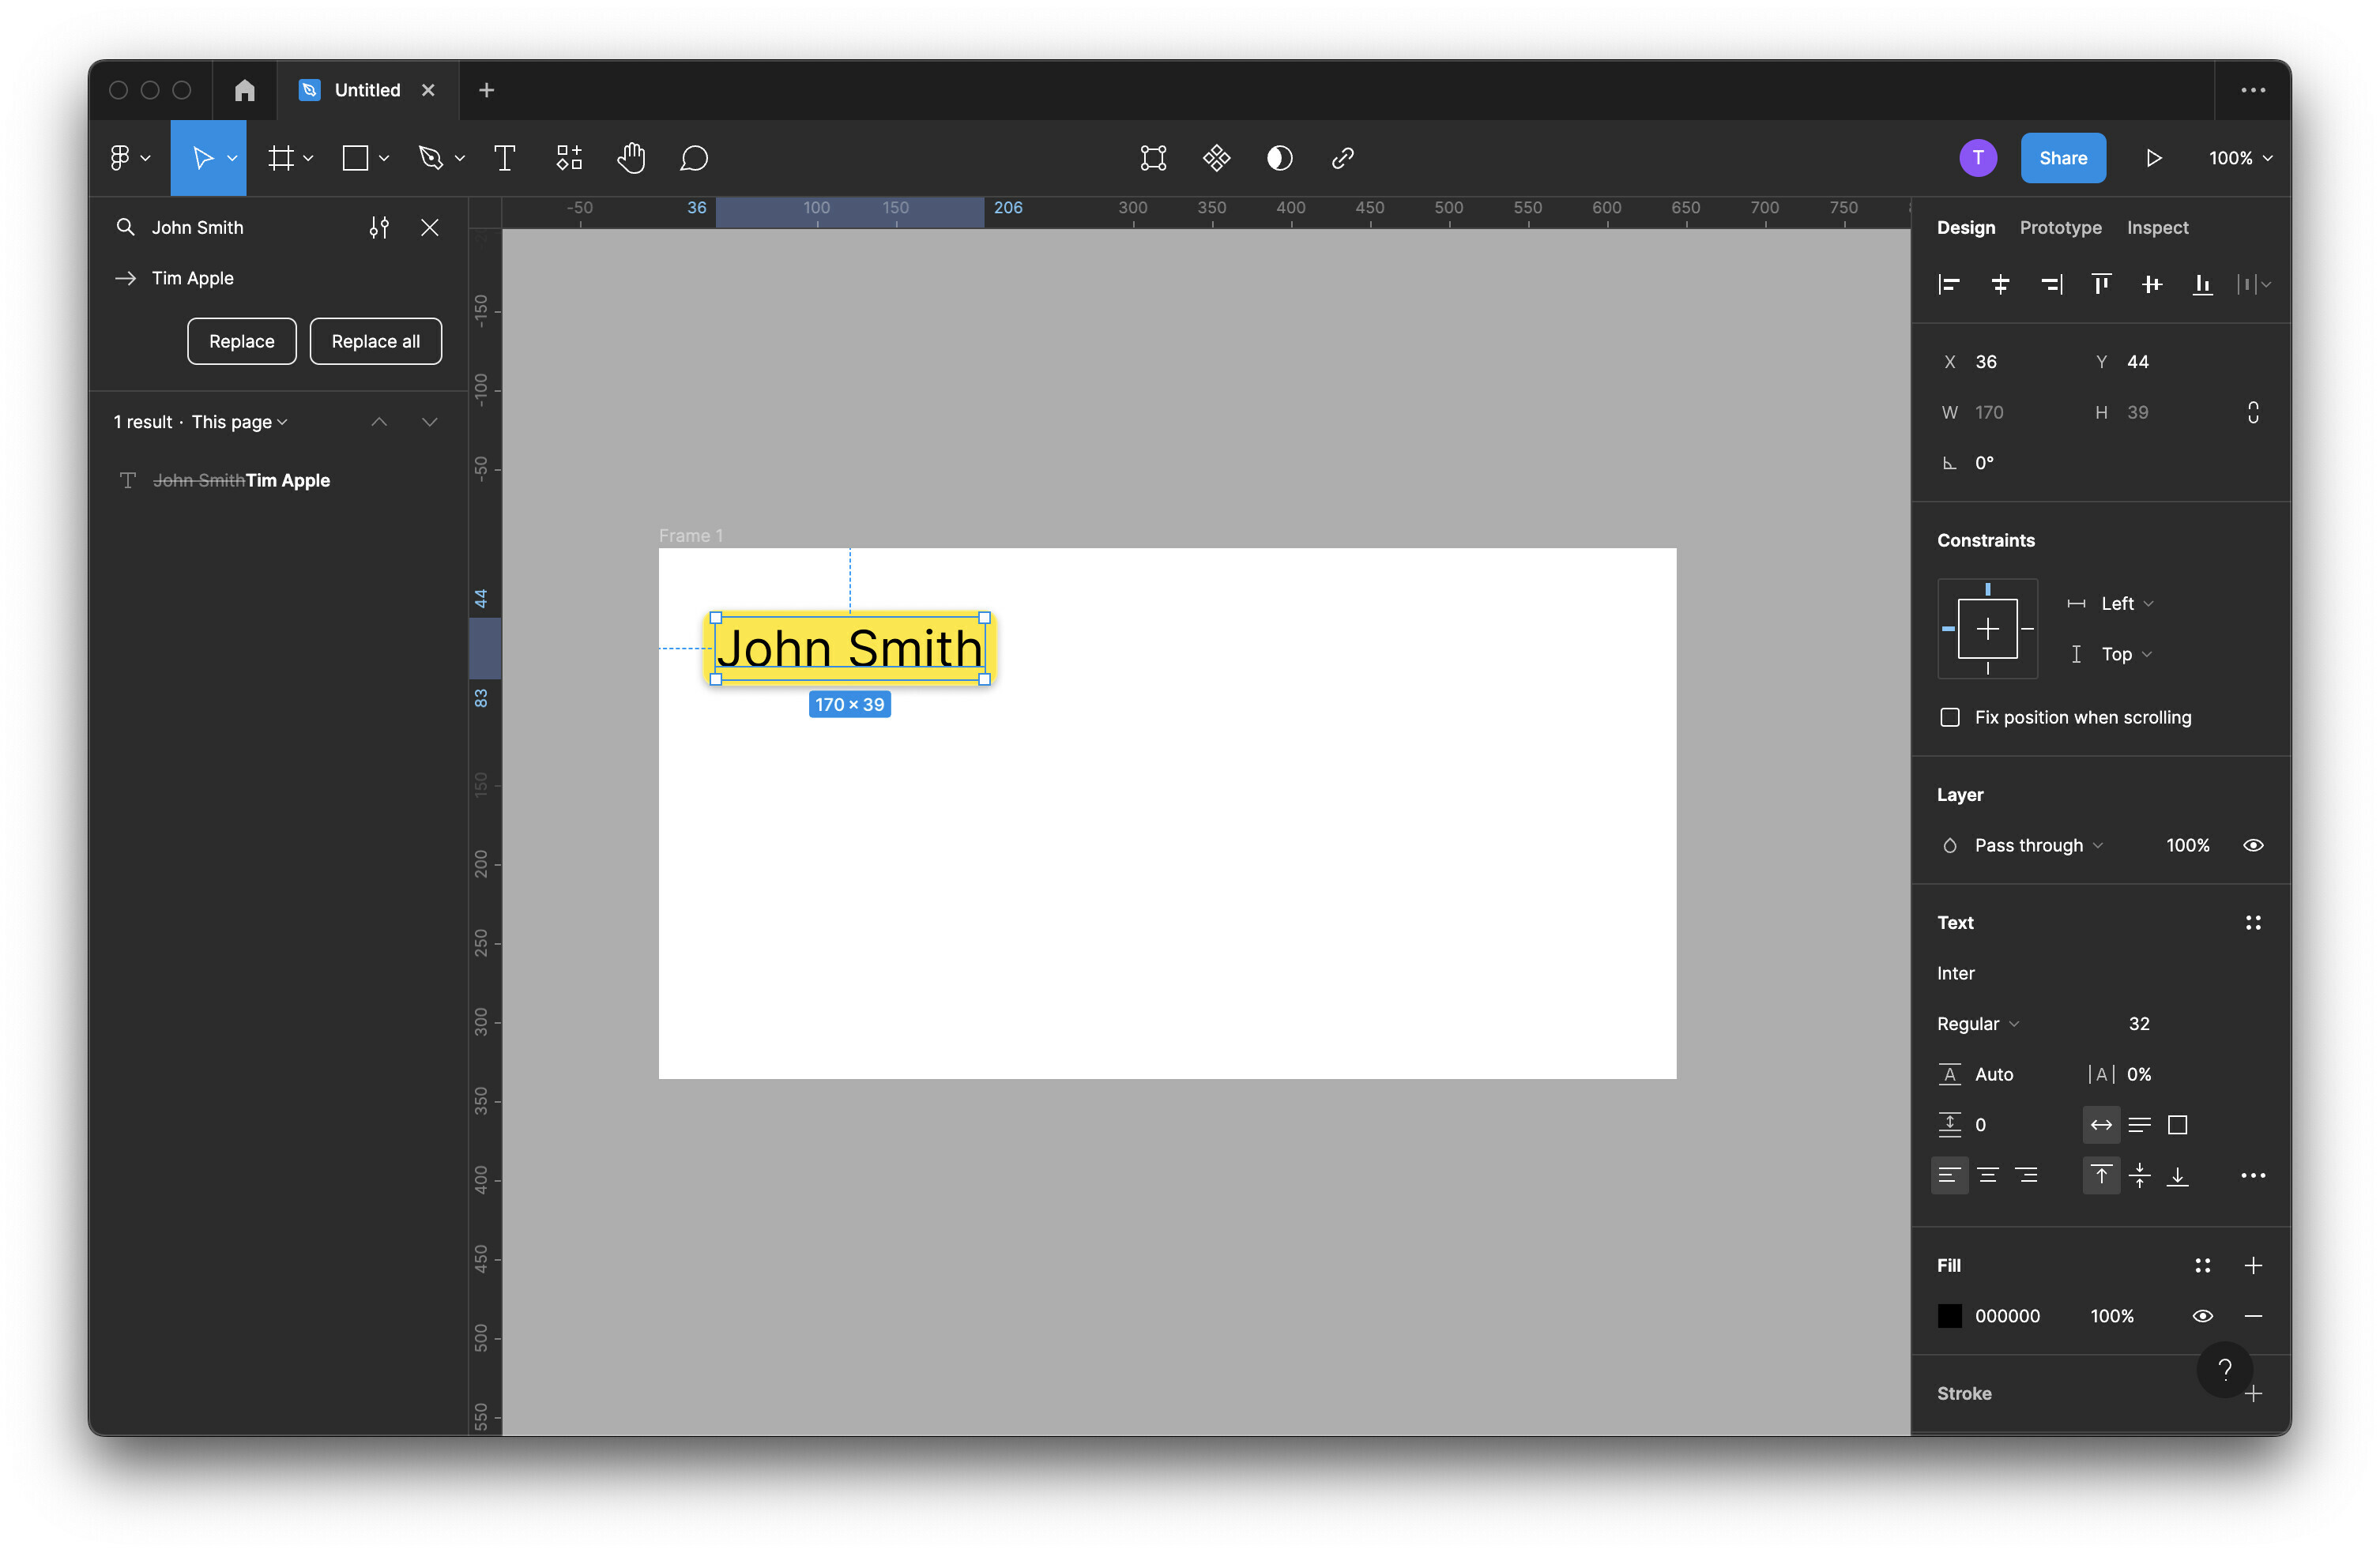Image resolution: width=2380 pixels, height=1553 pixels.
Task: Set text vertical align middle
Action: pyautogui.click(x=2139, y=1176)
